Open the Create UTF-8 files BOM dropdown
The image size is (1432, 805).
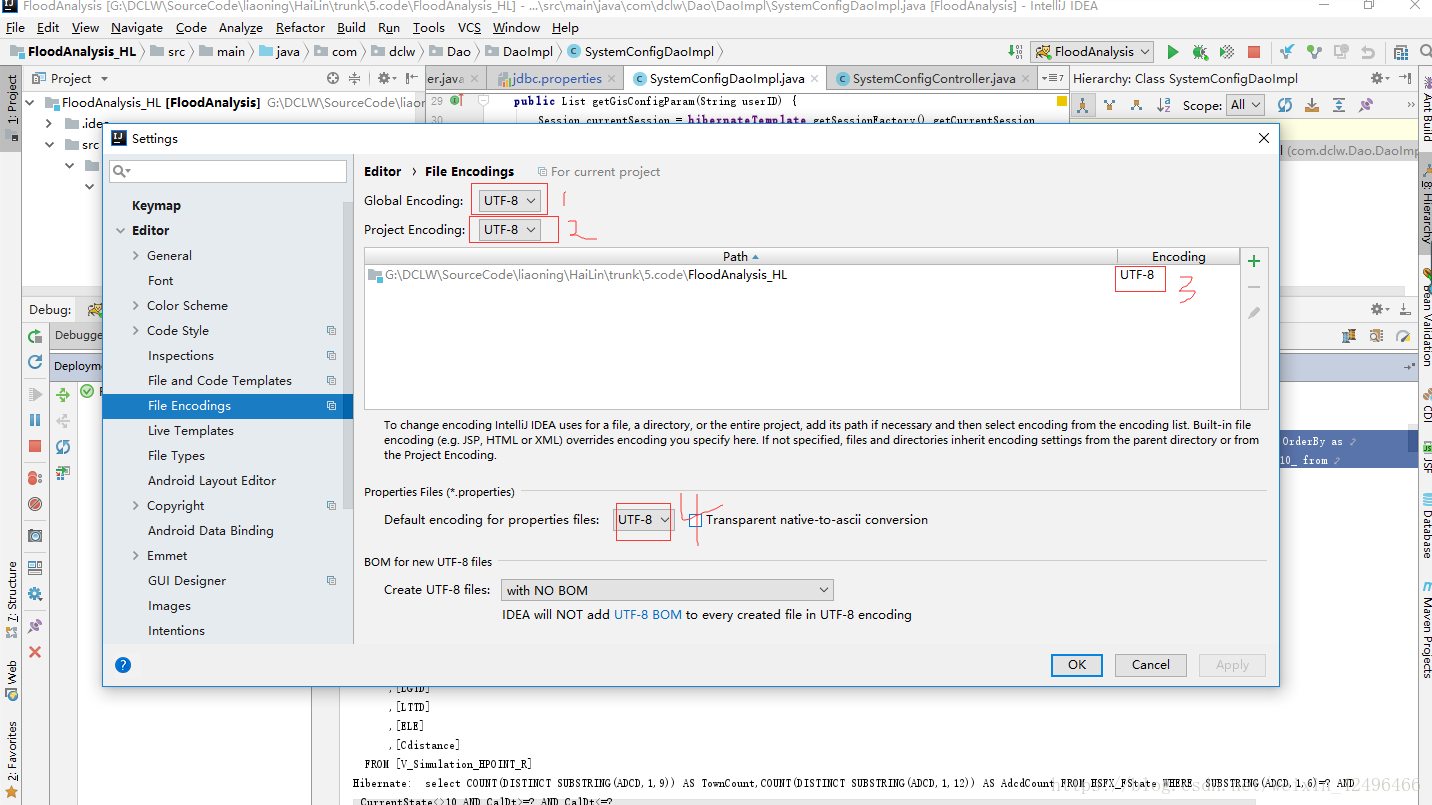tap(668, 590)
